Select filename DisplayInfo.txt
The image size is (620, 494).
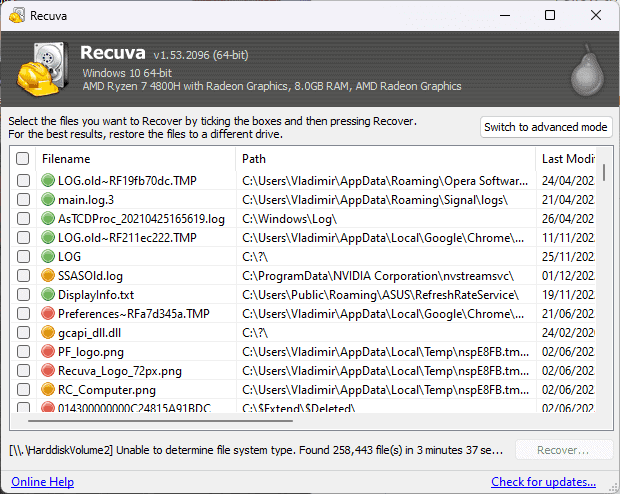pos(96,295)
